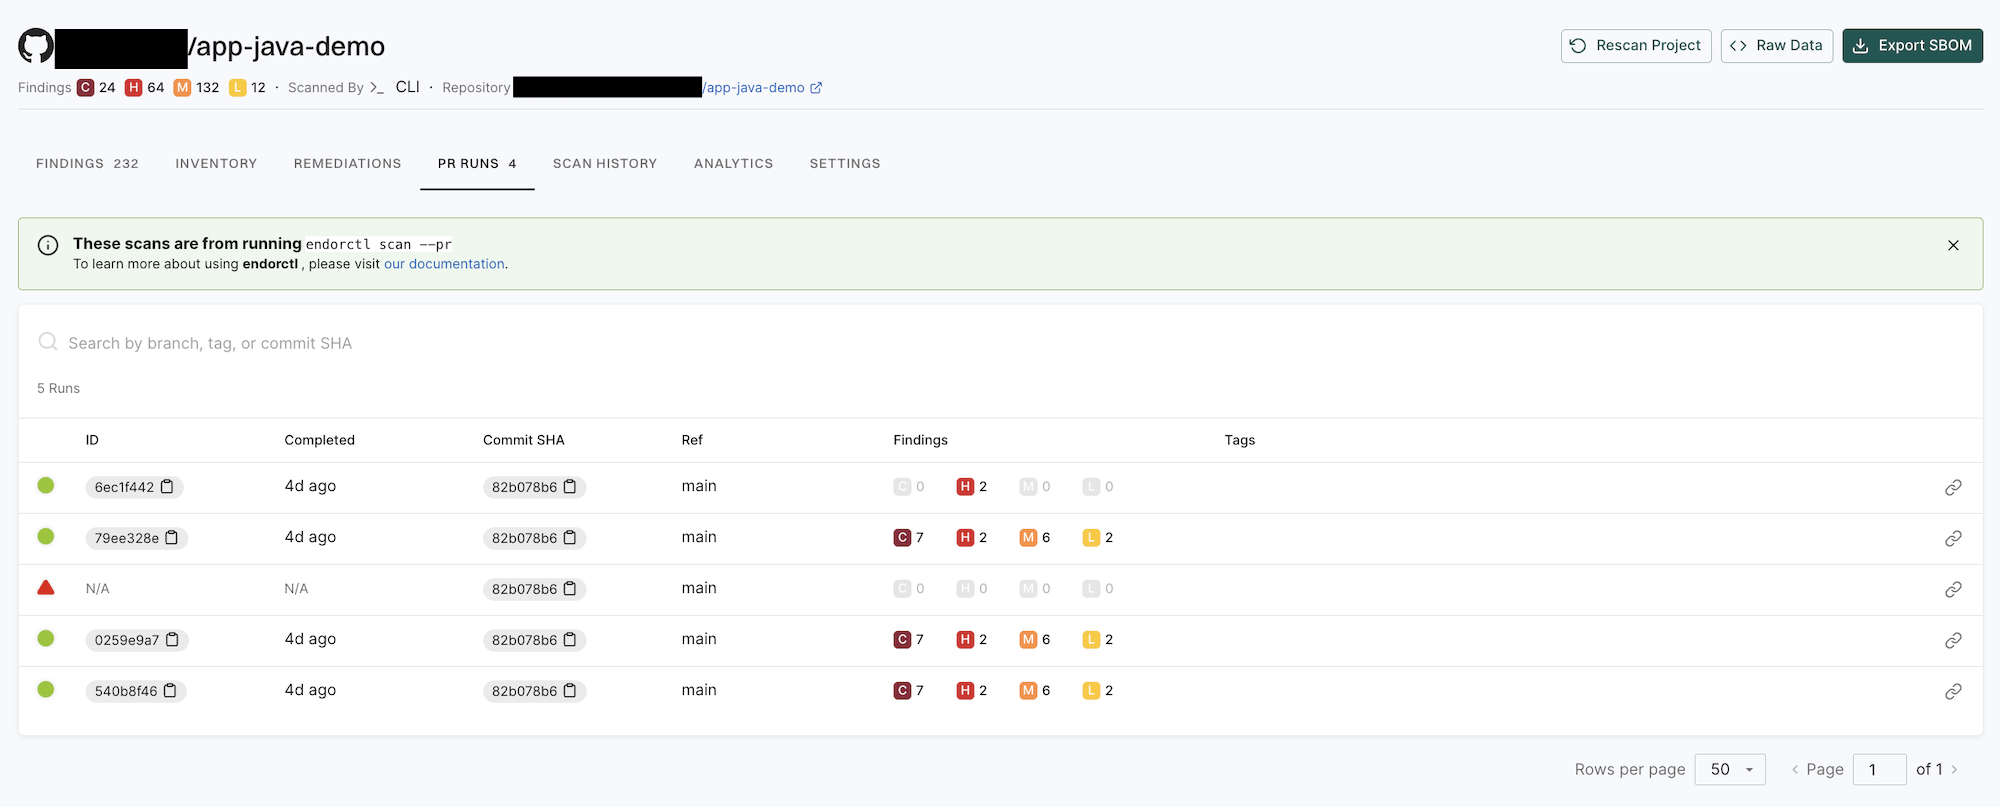The image size is (2000, 807).
Task: Switch to the Findings tab
Action: tap(87, 163)
